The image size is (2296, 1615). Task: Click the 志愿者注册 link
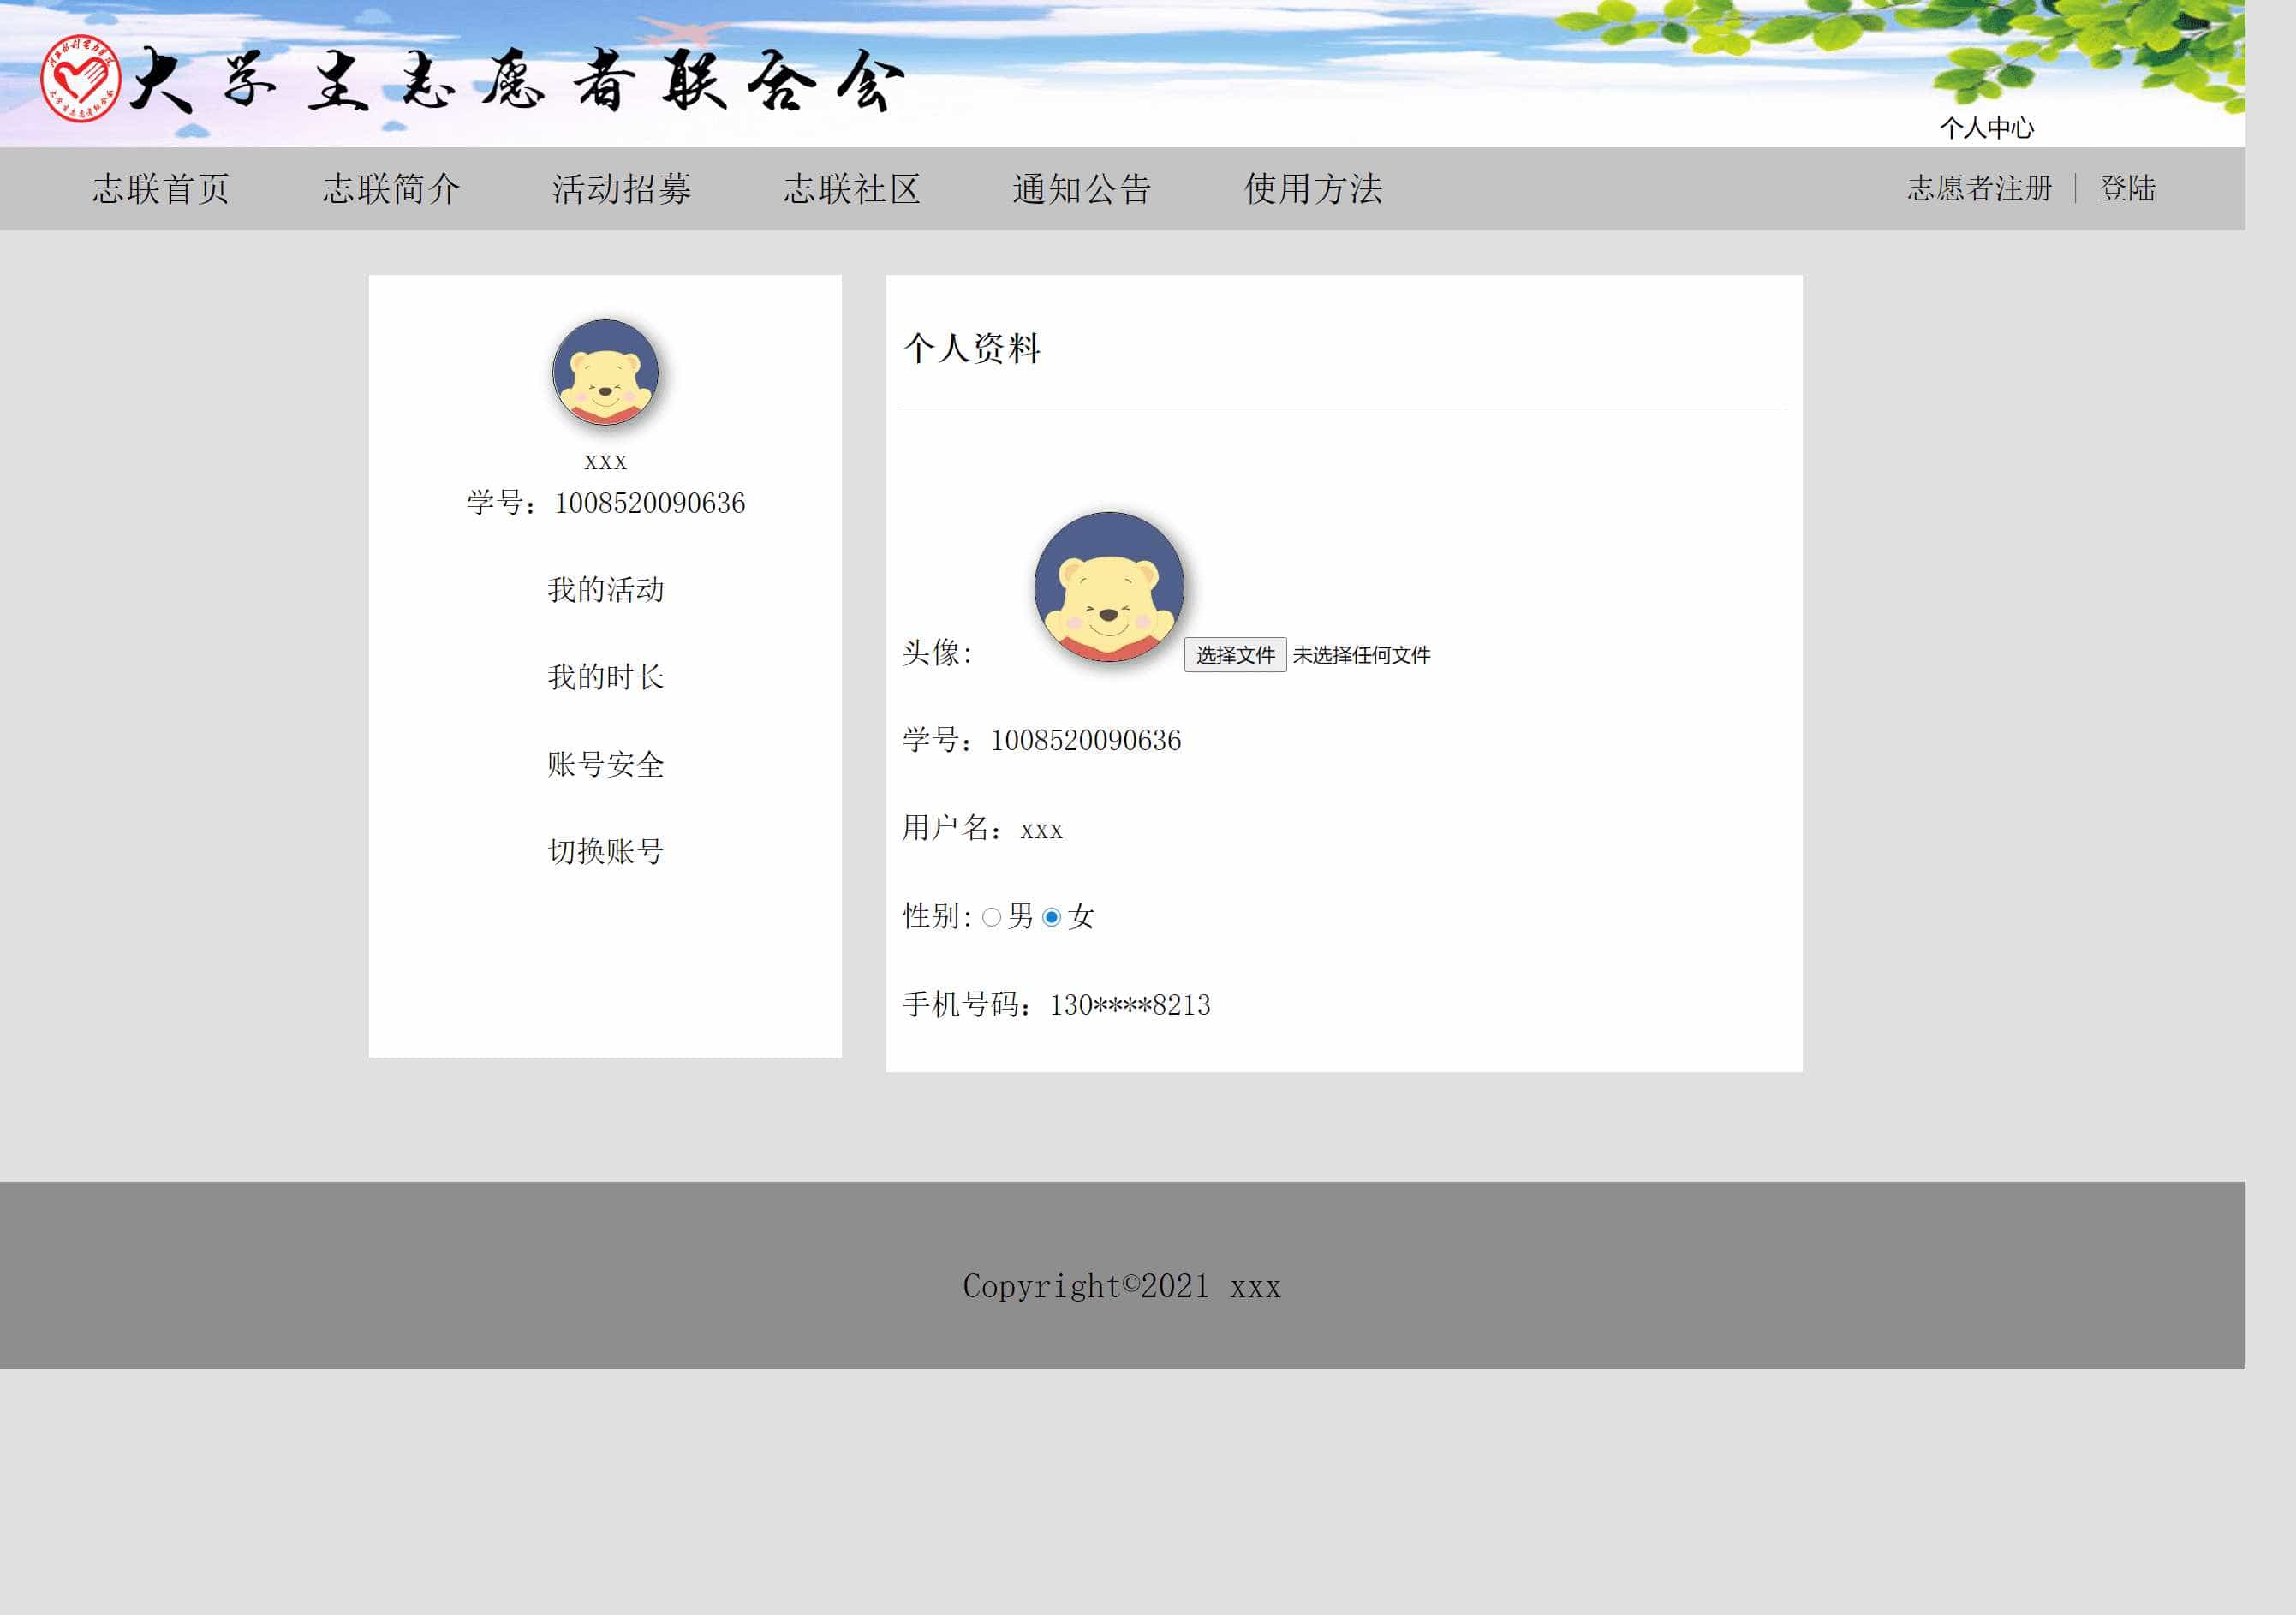[x=1979, y=188]
